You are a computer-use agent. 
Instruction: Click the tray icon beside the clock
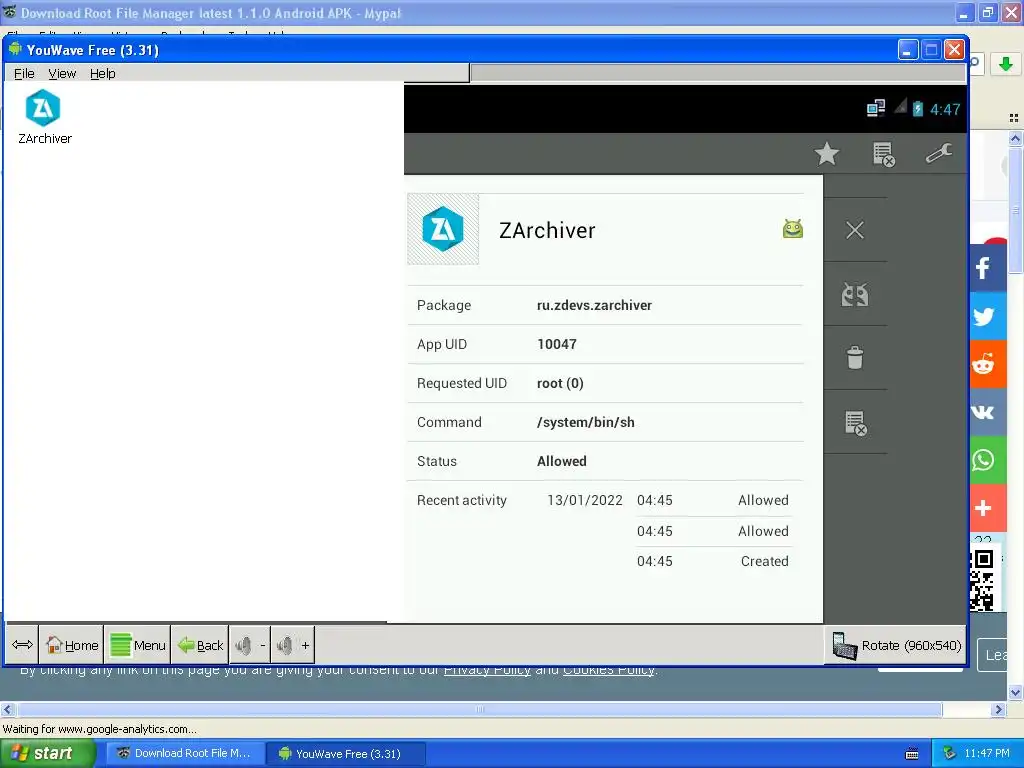click(x=950, y=754)
